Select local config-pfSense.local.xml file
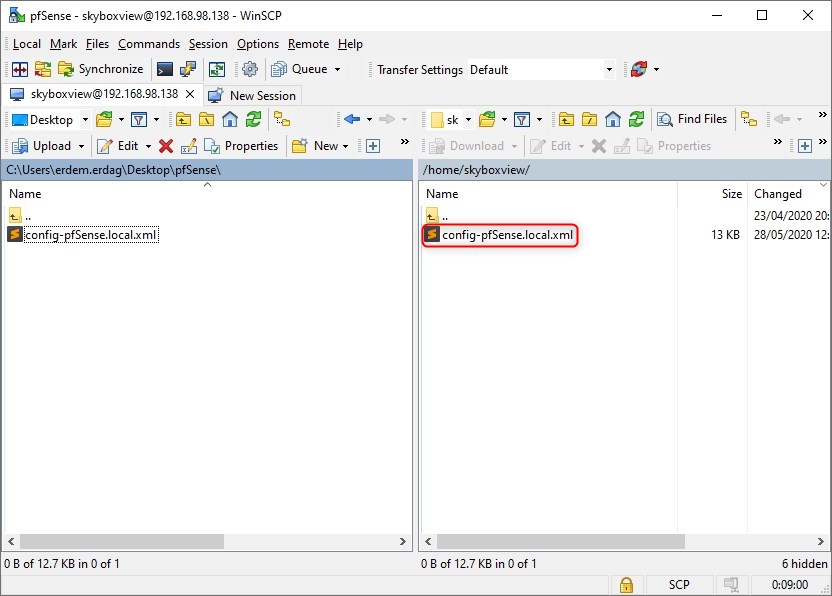This screenshot has height=596, width=832. coord(83,235)
